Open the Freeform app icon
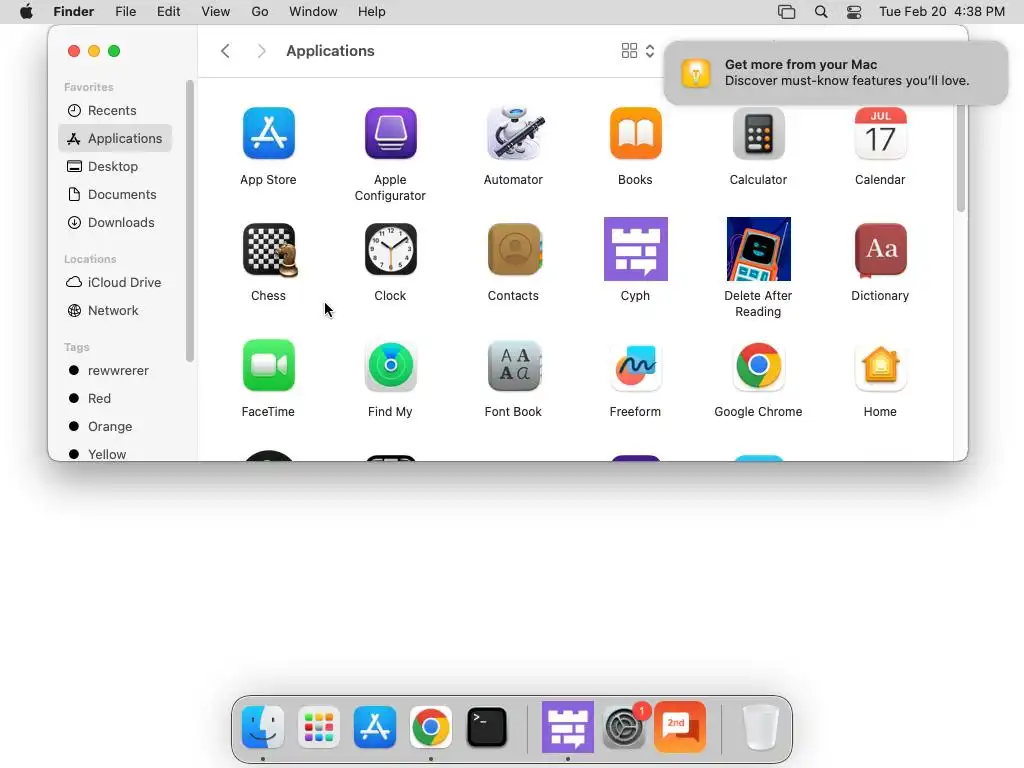The image size is (1024, 768). [x=635, y=365]
